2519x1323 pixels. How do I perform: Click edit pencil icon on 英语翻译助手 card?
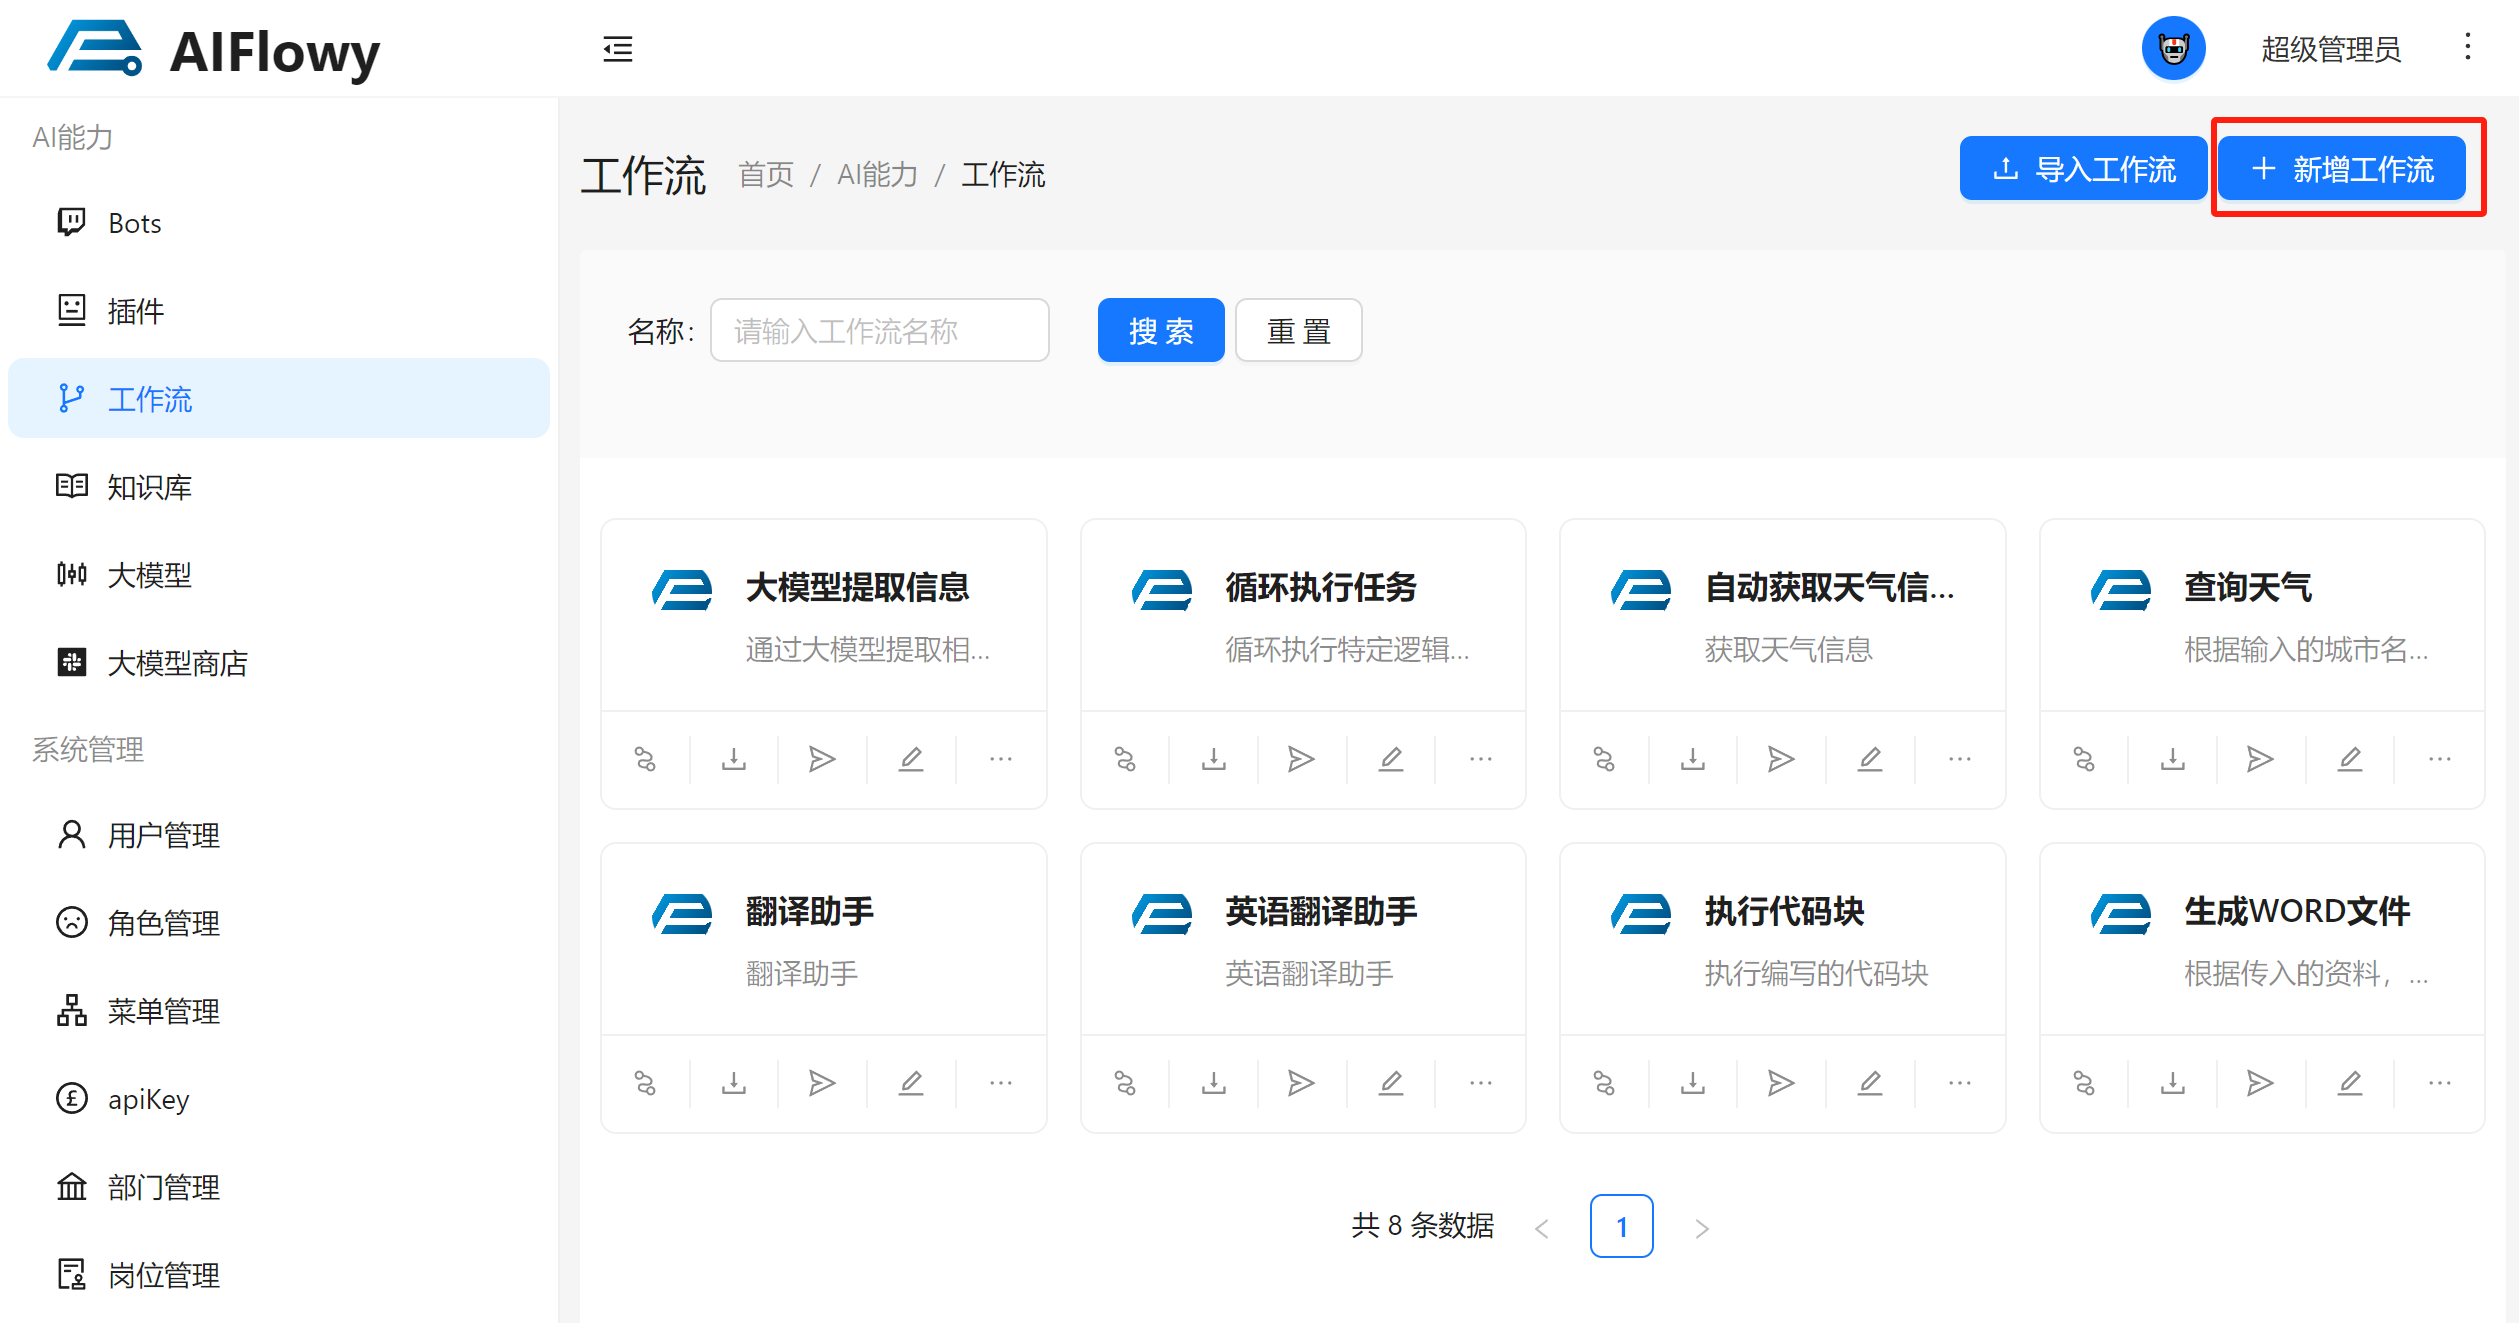click(1390, 1083)
